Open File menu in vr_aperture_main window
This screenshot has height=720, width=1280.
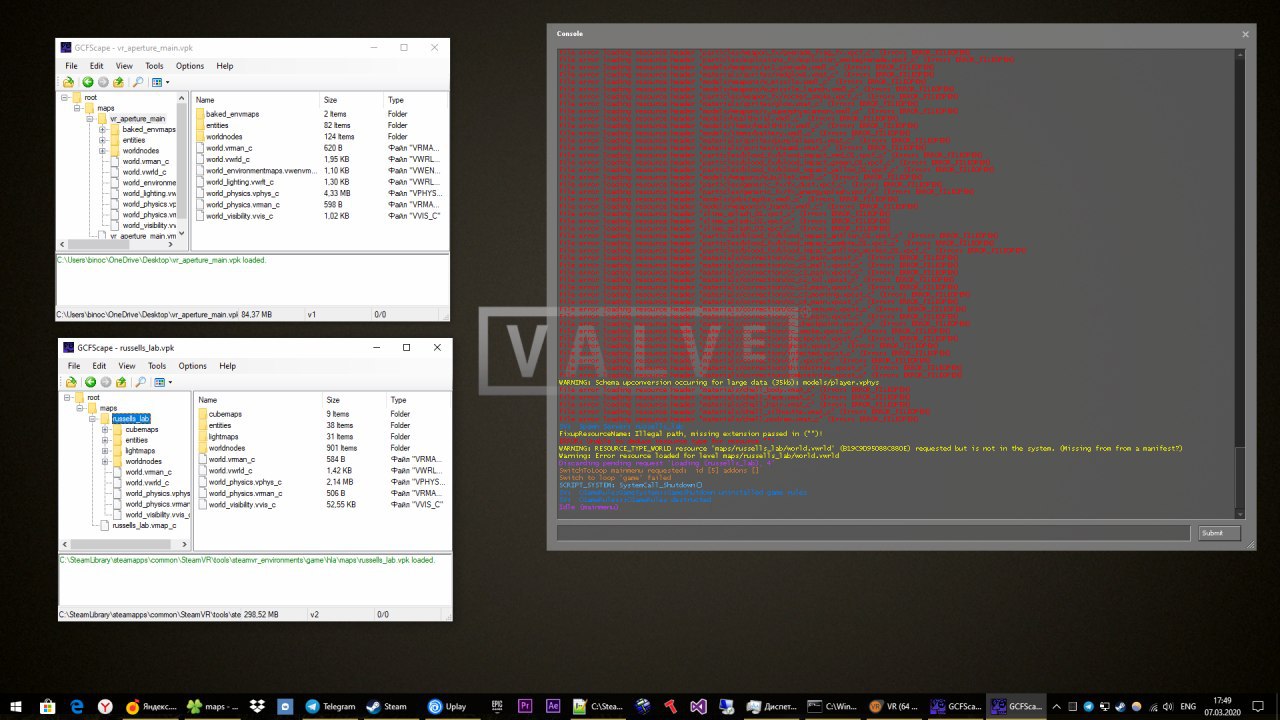click(x=72, y=66)
